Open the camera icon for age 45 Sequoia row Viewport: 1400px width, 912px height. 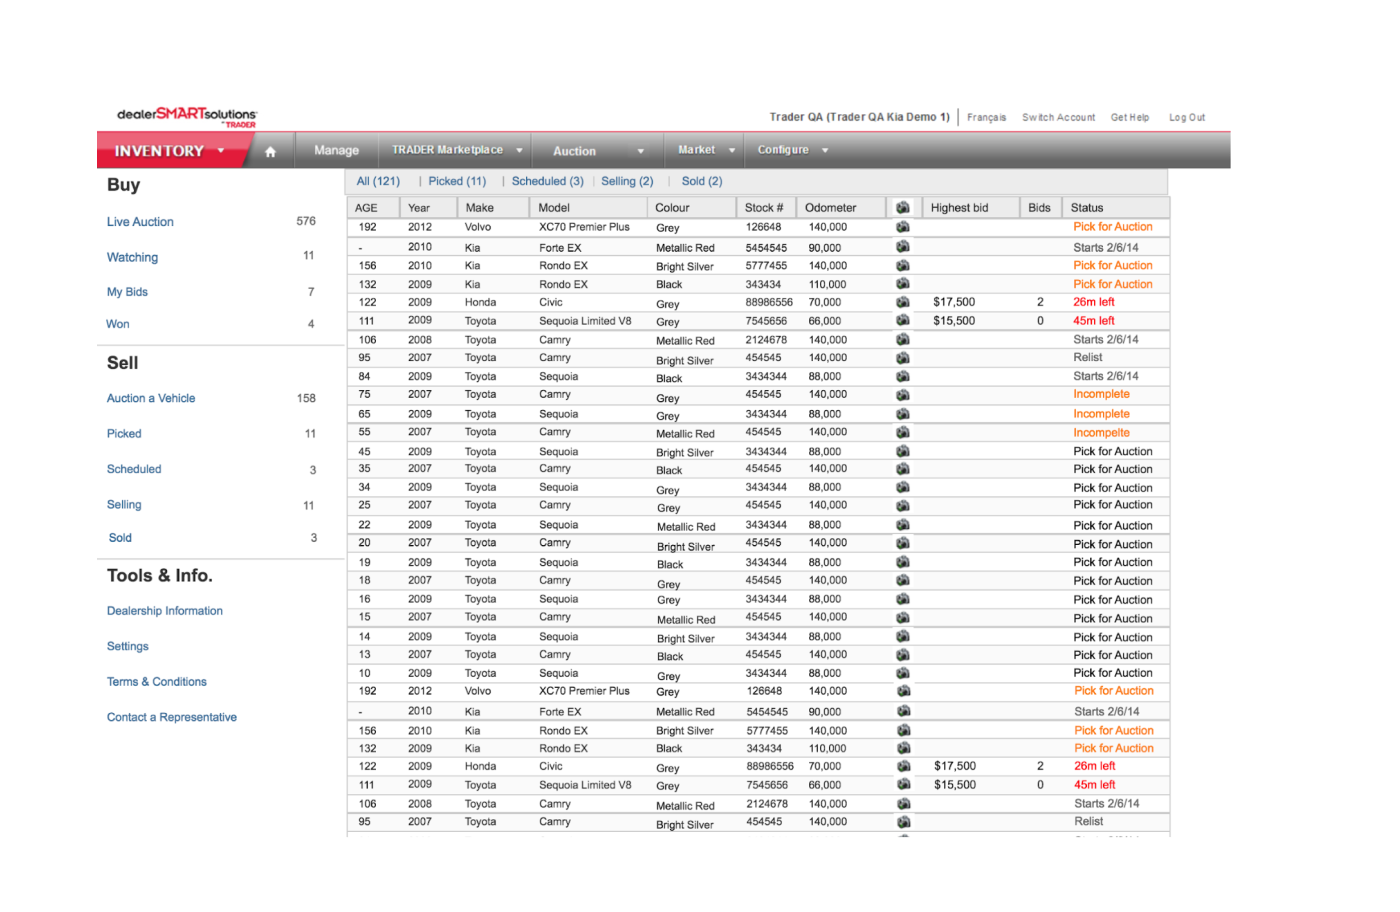click(x=903, y=451)
